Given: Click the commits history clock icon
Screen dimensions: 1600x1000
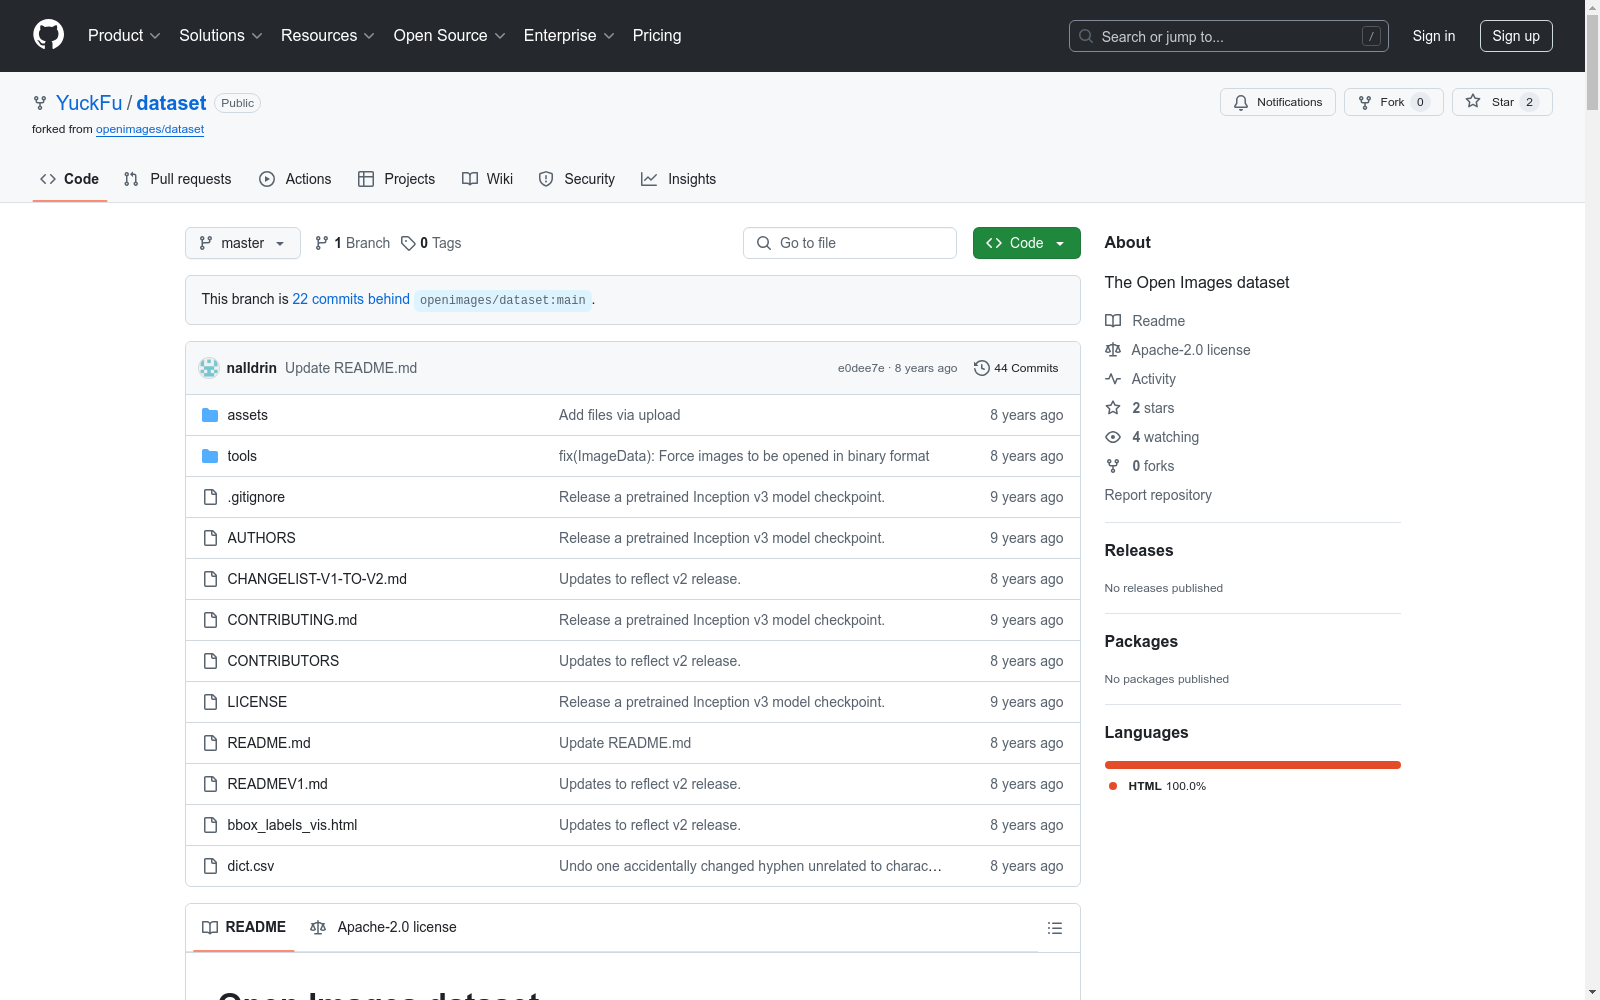Looking at the screenshot, I should 982,368.
